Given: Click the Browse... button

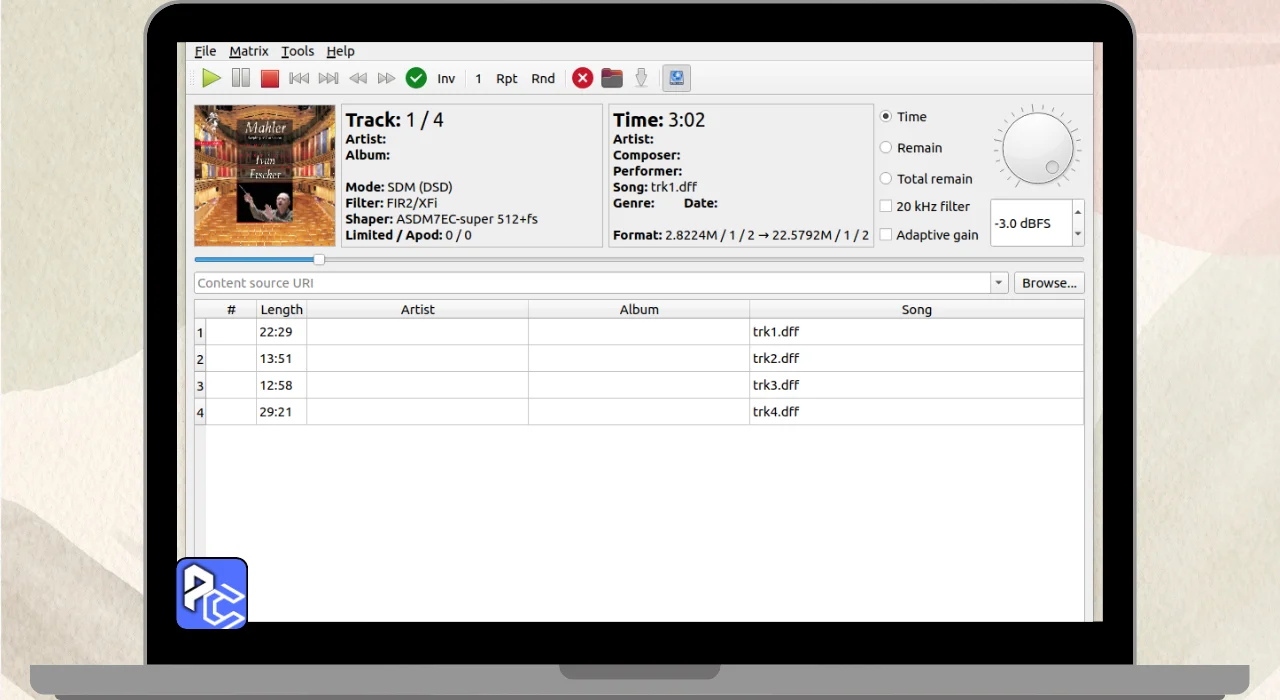Looking at the screenshot, I should tap(1049, 283).
